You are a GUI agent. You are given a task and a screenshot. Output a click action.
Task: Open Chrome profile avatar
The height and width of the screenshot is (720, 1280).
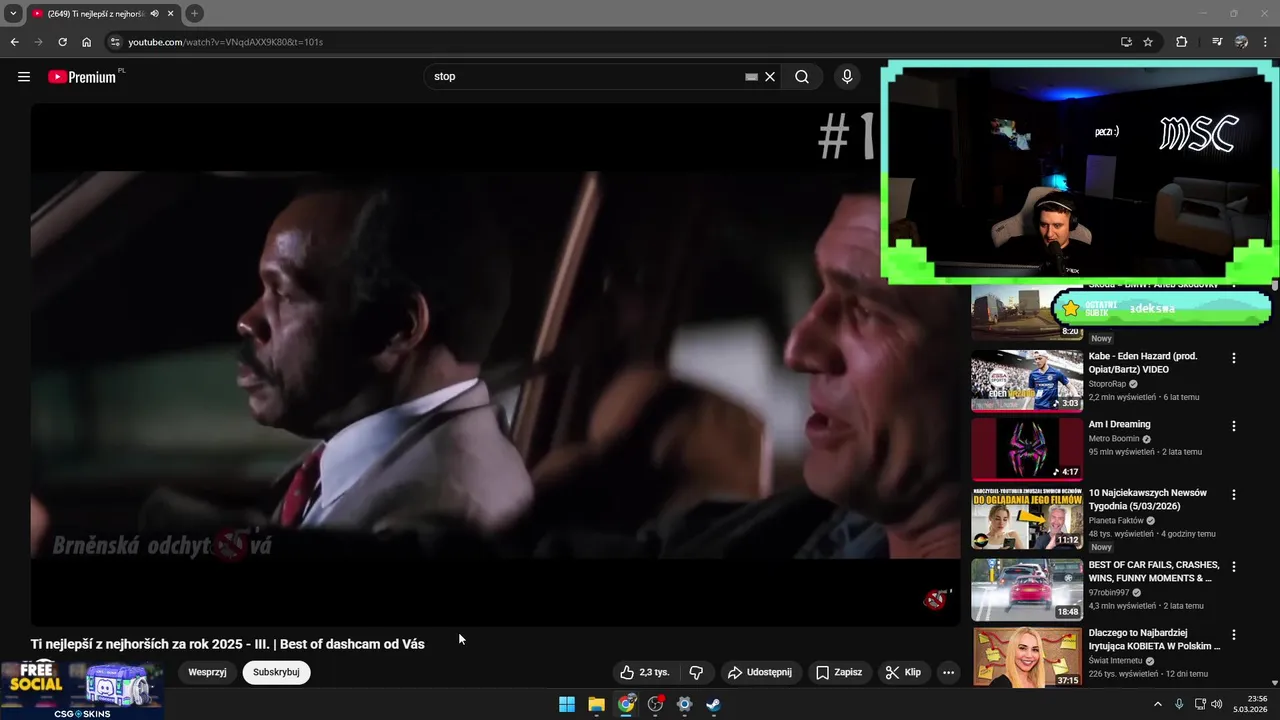(1241, 42)
